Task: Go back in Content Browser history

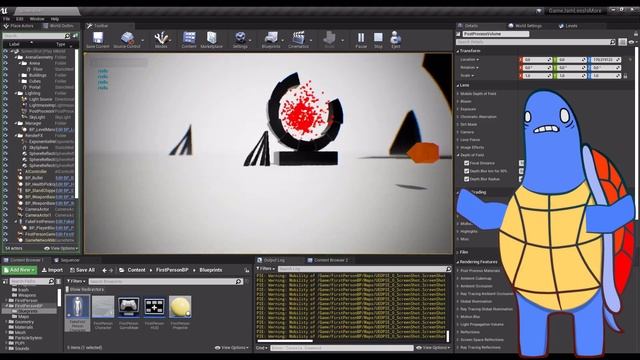Action: [104, 270]
